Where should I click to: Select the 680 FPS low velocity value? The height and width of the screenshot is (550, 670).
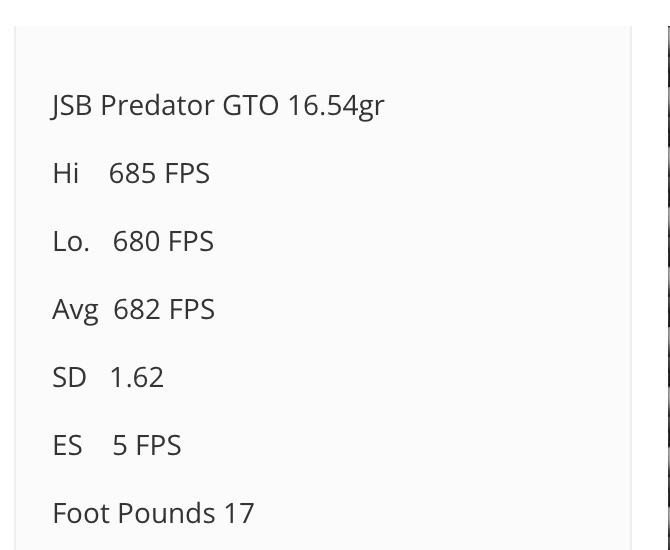pyautogui.click(x=163, y=241)
